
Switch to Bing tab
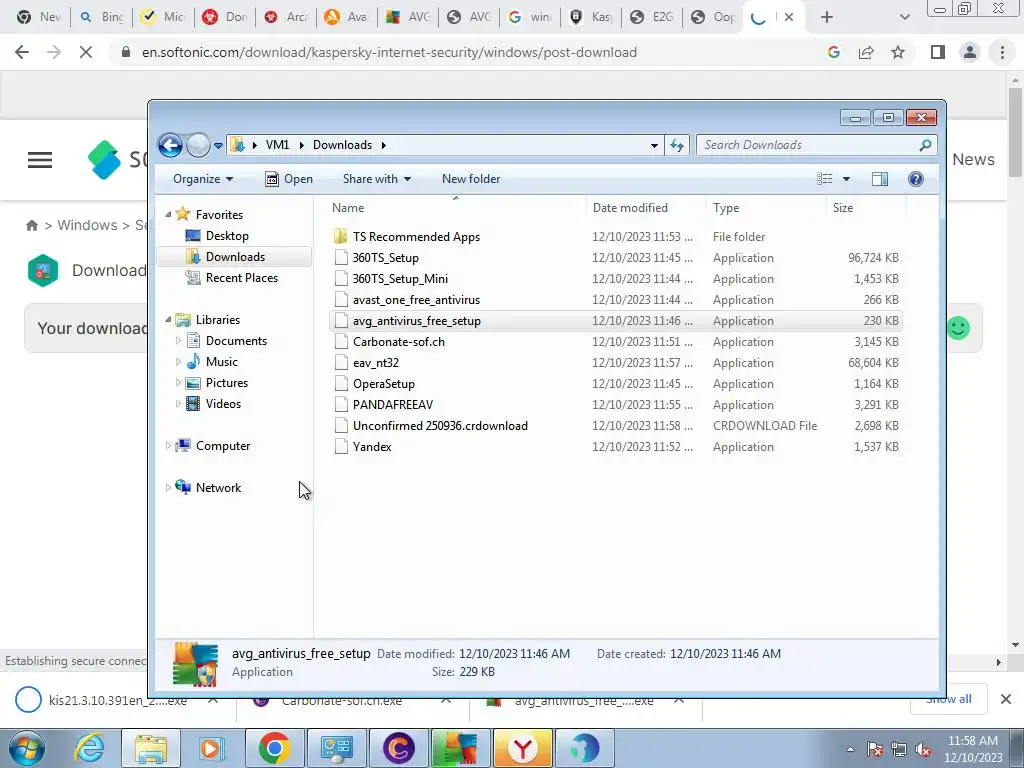point(101,17)
